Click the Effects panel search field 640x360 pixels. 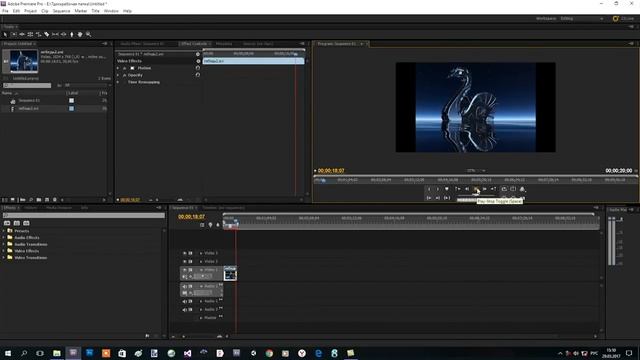(x=84, y=215)
